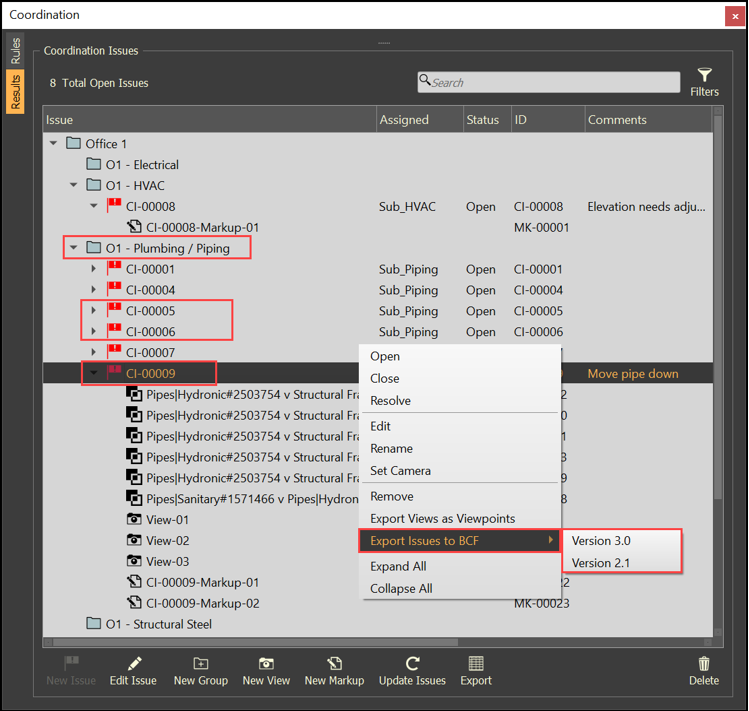
Task: Click the Filters funnel icon
Action: pos(704,75)
